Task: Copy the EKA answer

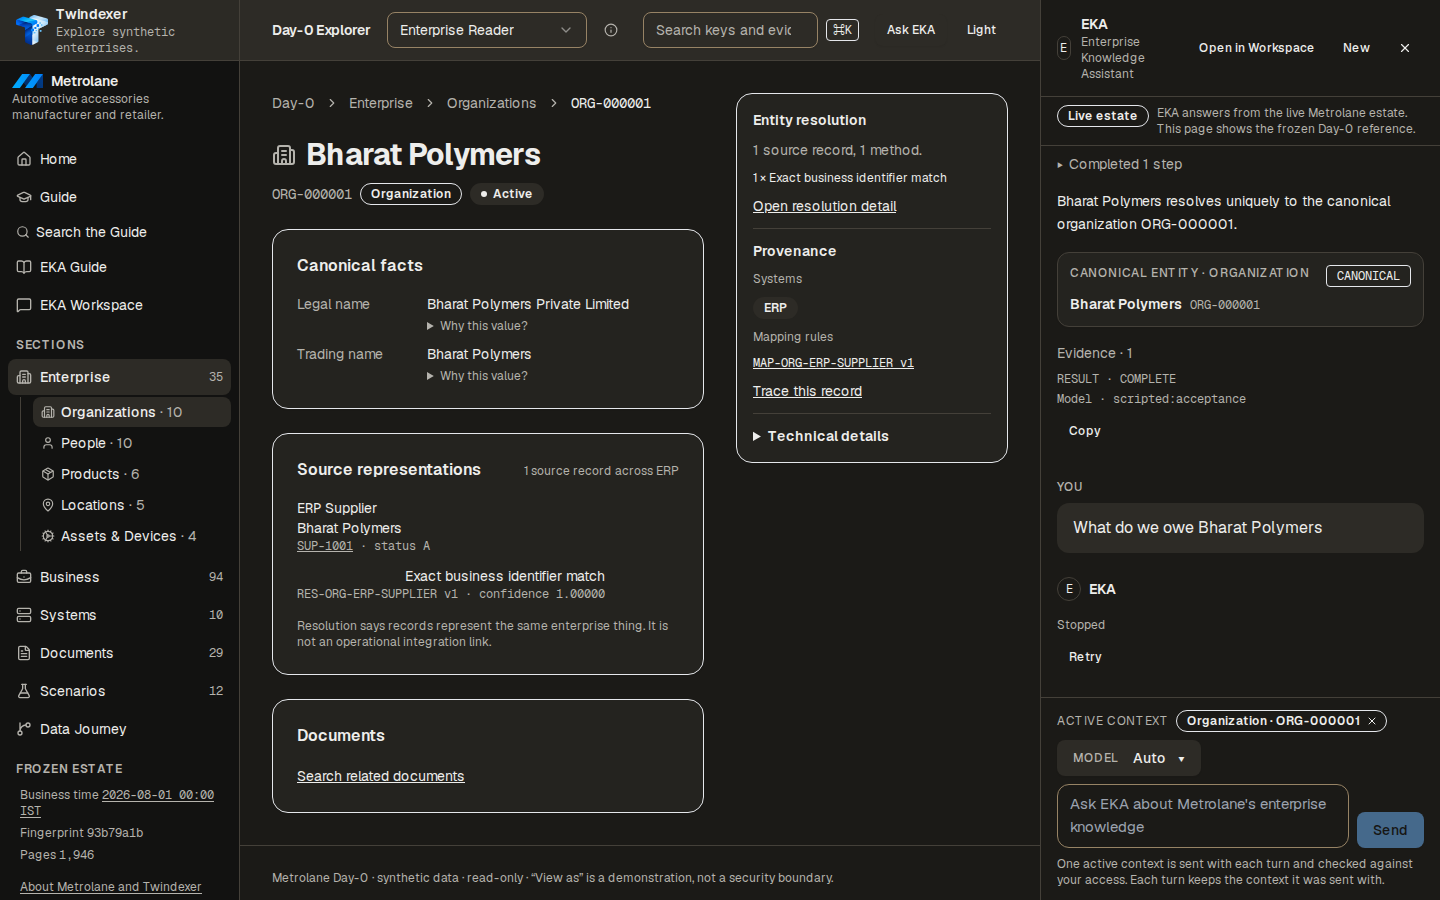Action: coord(1084,431)
